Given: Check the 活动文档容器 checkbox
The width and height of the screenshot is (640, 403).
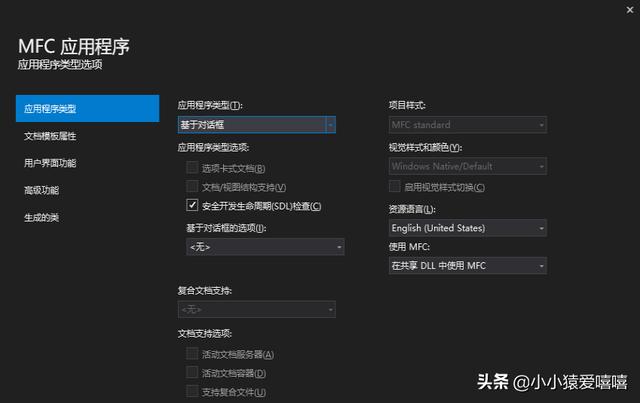Looking at the screenshot, I should pyautogui.click(x=193, y=373).
